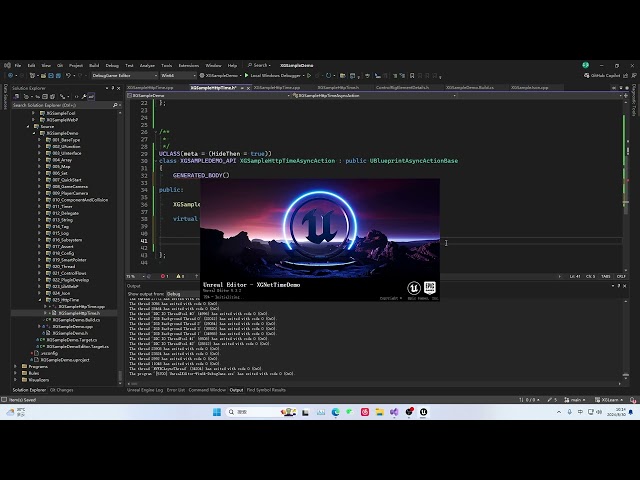Expand the Programs folder
The image size is (640, 480).
pyautogui.click(x=16, y=367)
